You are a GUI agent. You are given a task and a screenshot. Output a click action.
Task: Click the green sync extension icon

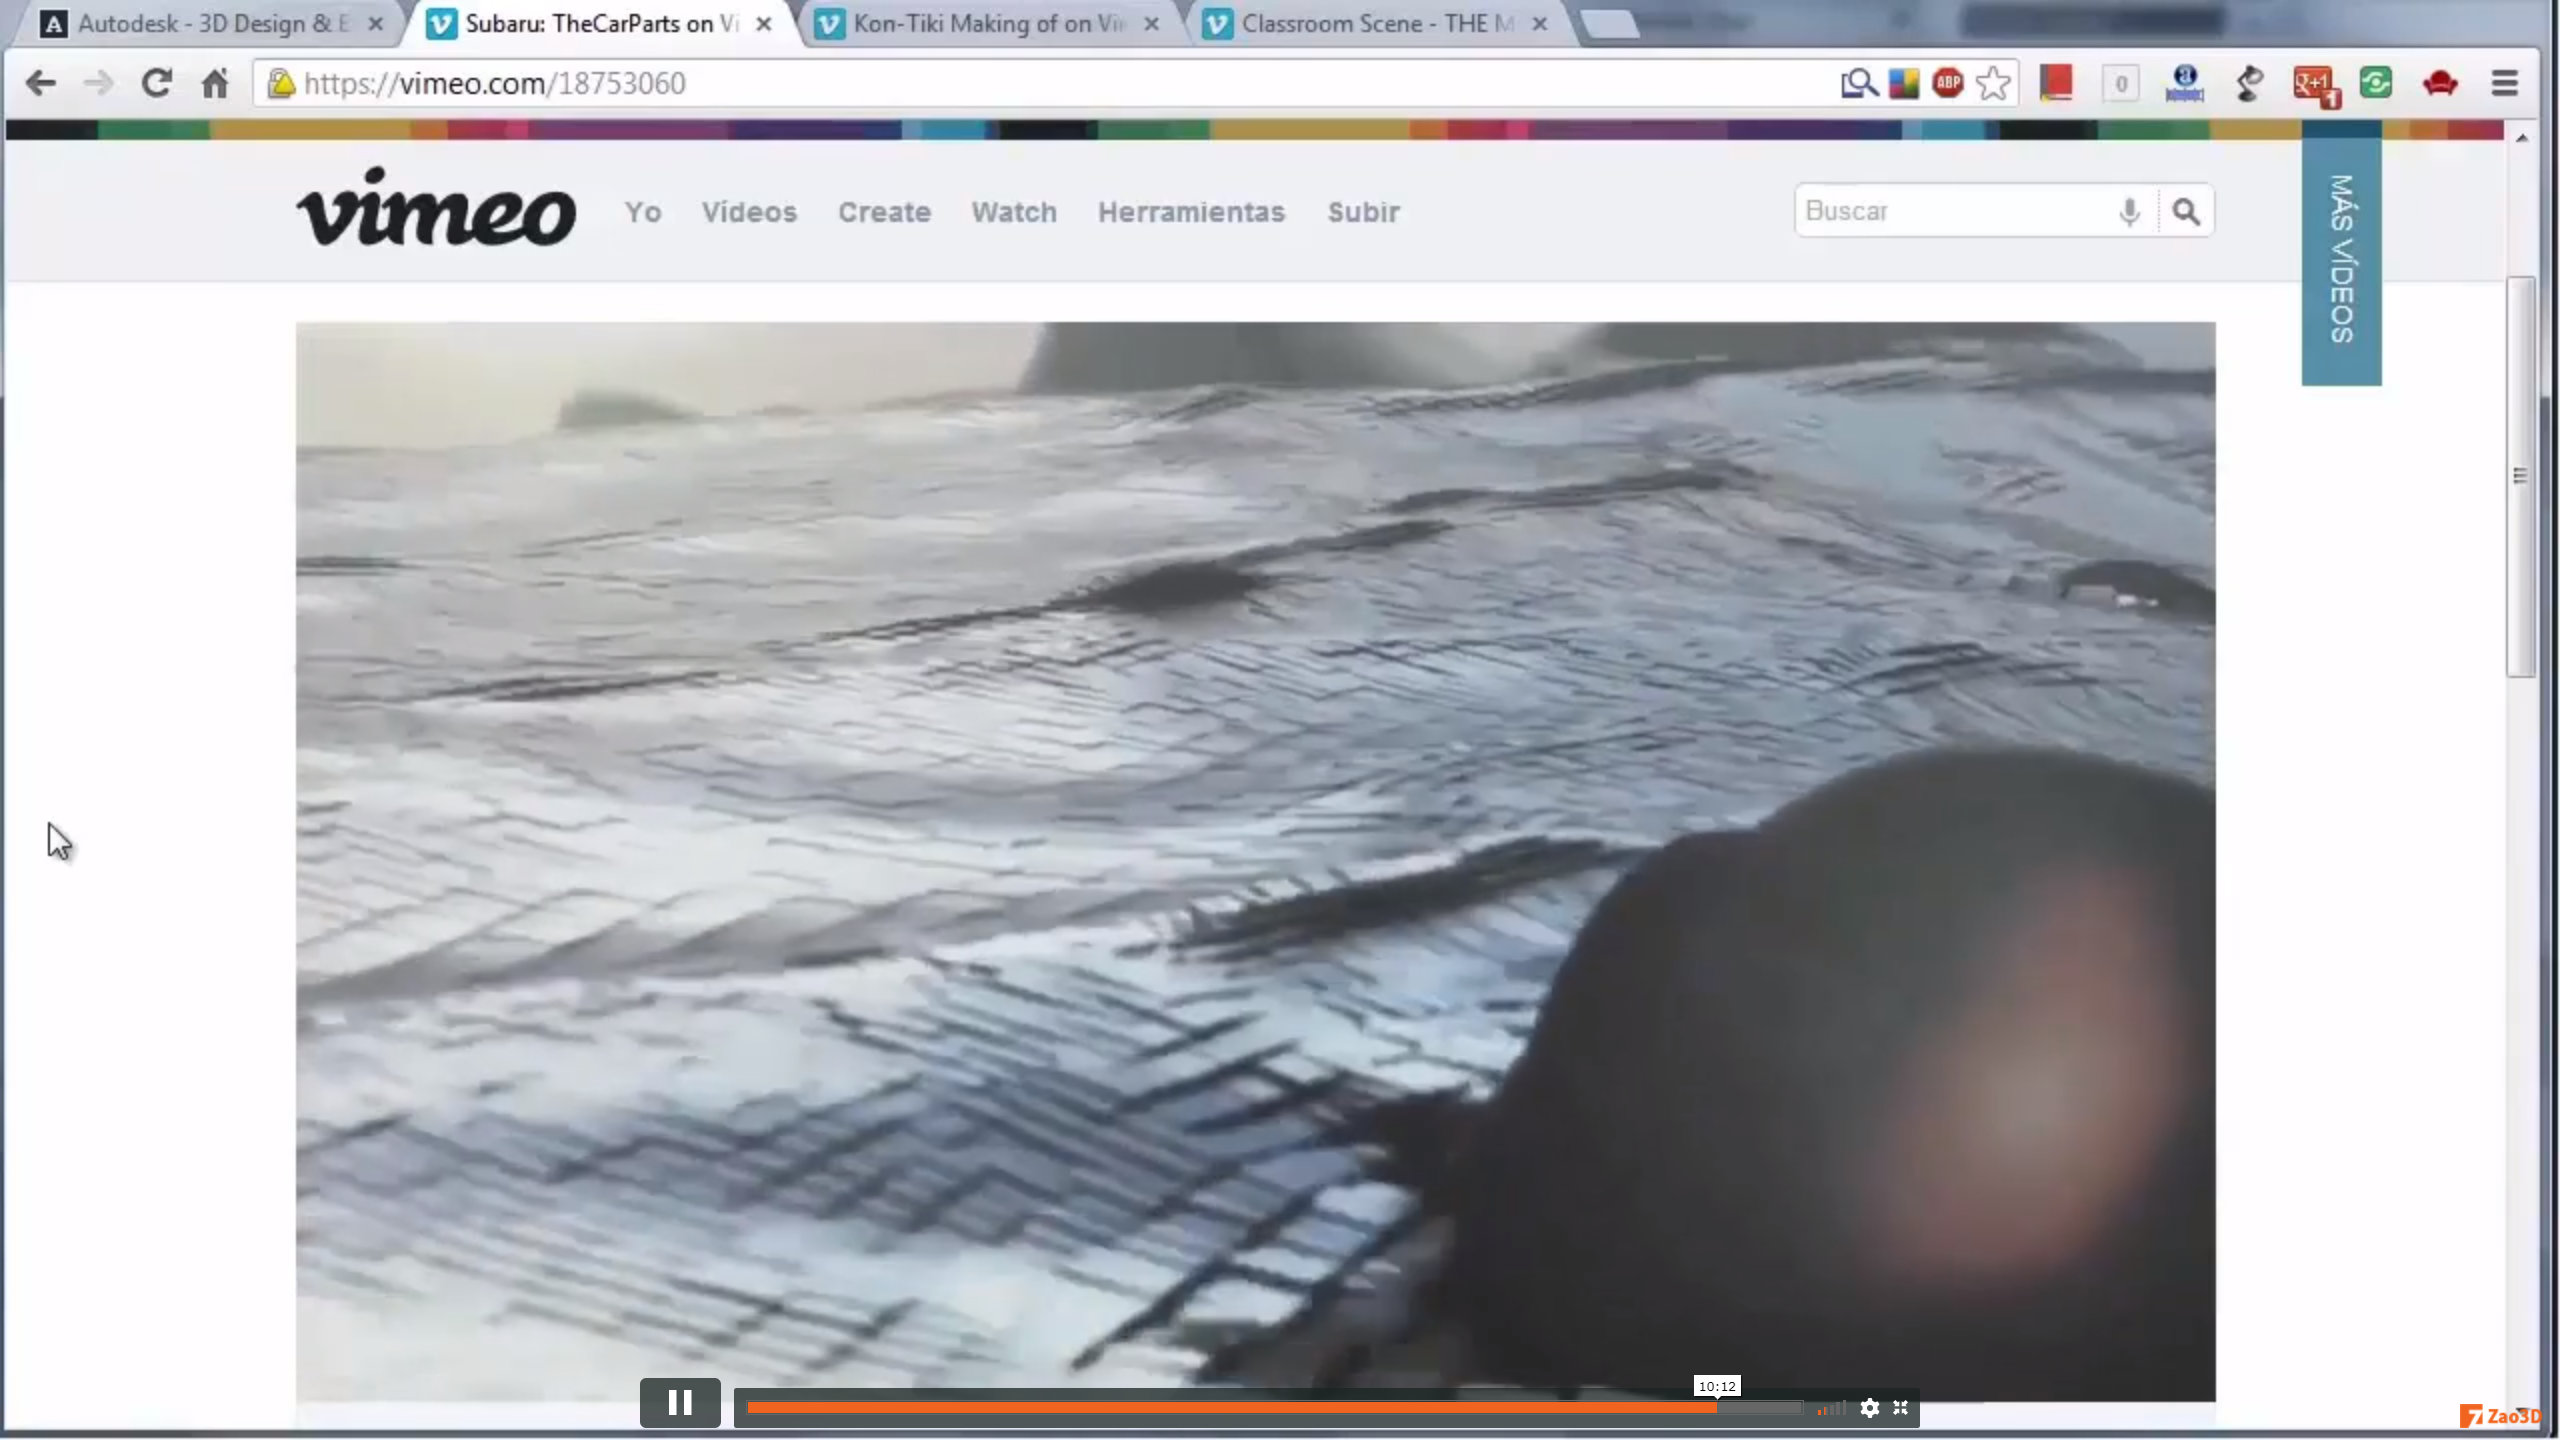coord(2376,82)
